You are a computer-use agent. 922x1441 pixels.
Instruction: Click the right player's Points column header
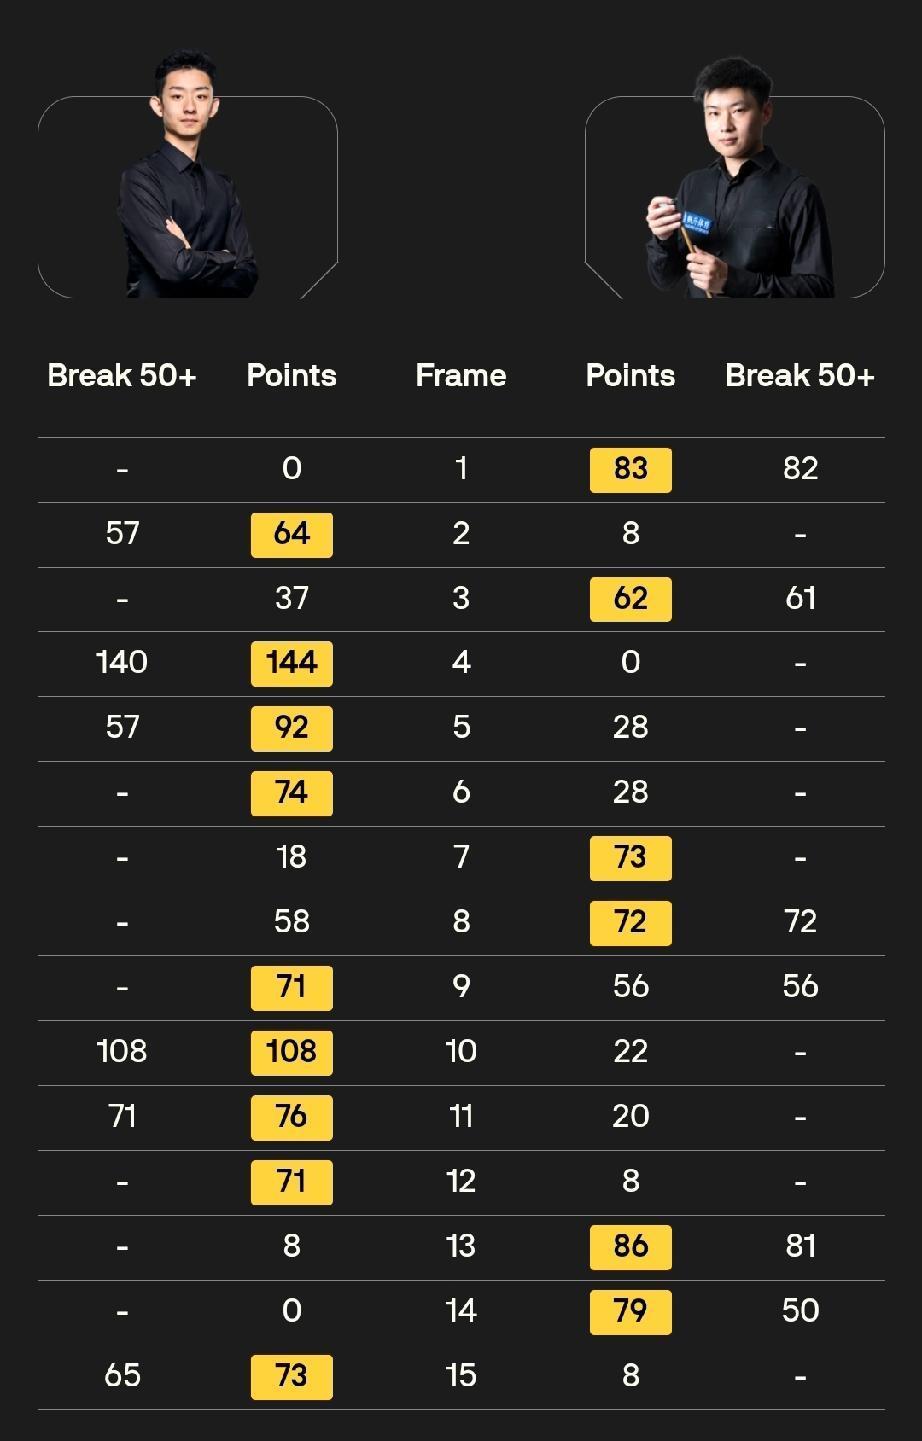pos(630,376)
